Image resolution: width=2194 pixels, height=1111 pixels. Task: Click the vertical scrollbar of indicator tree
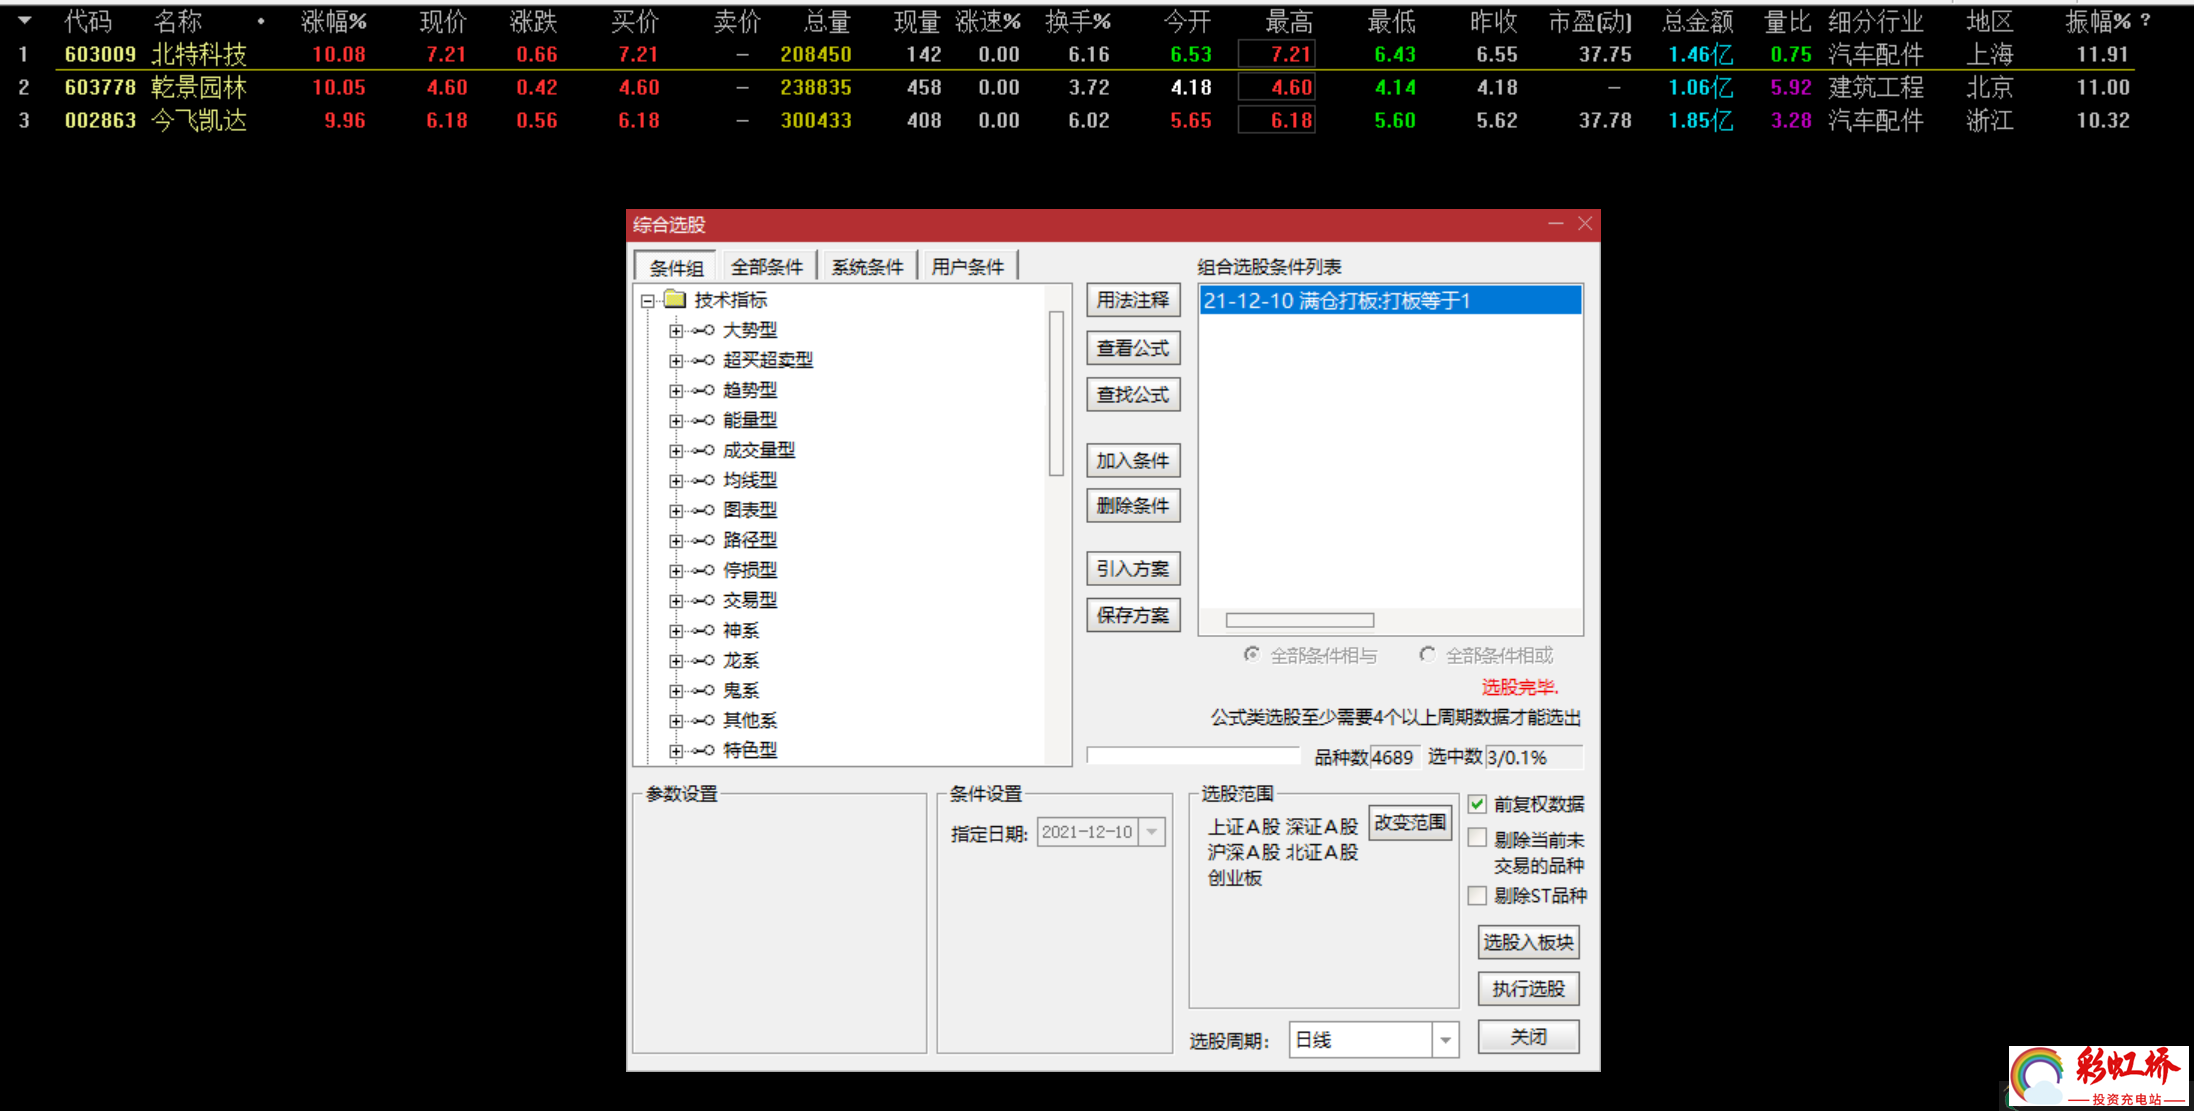pos(1056,394)
